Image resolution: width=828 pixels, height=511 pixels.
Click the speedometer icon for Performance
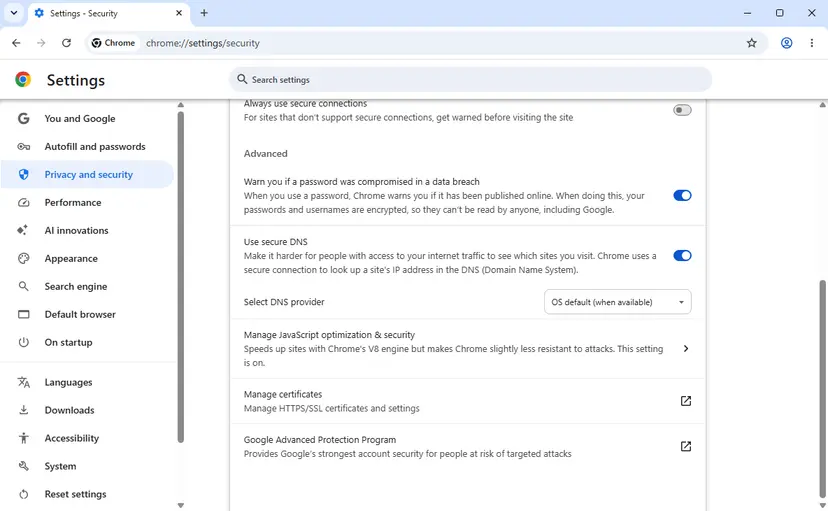click(23, 202)
